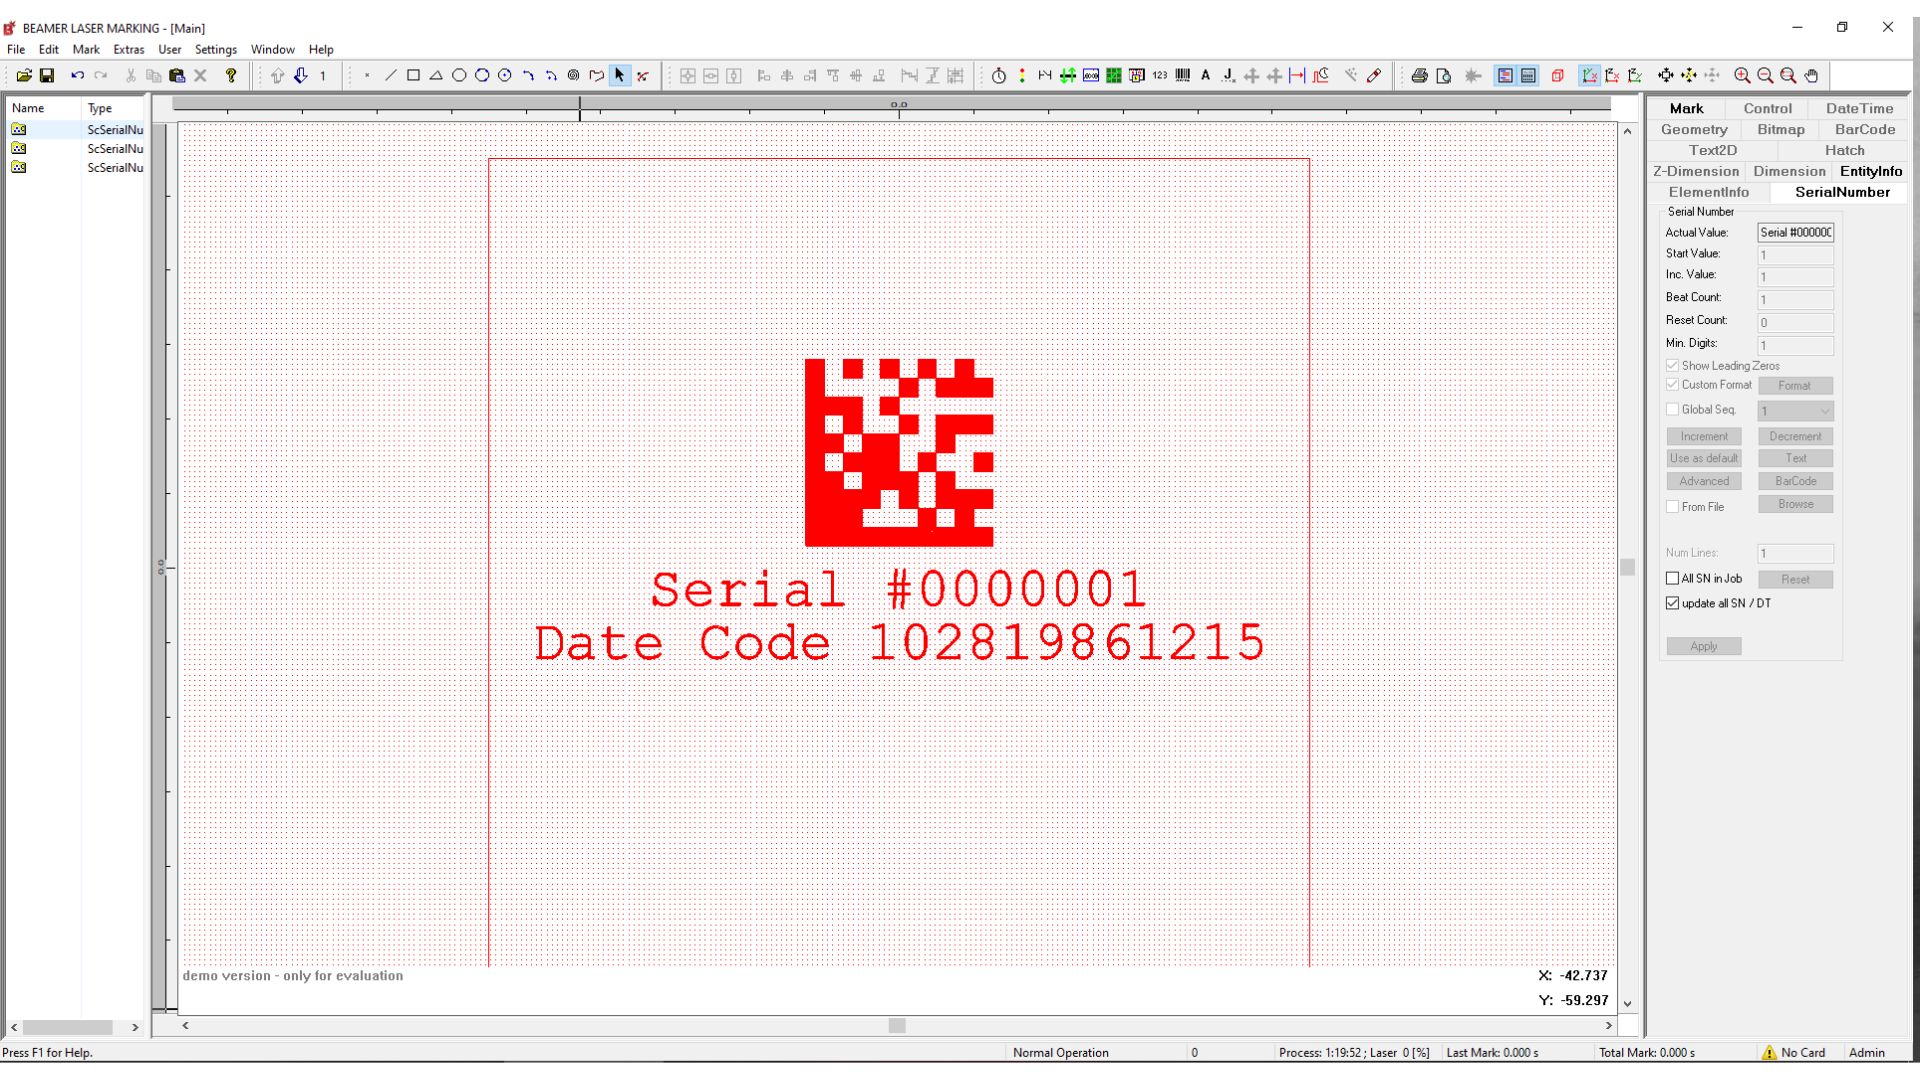
Task: Print the job using the printer icon
Action: [x=1419, y=75]
